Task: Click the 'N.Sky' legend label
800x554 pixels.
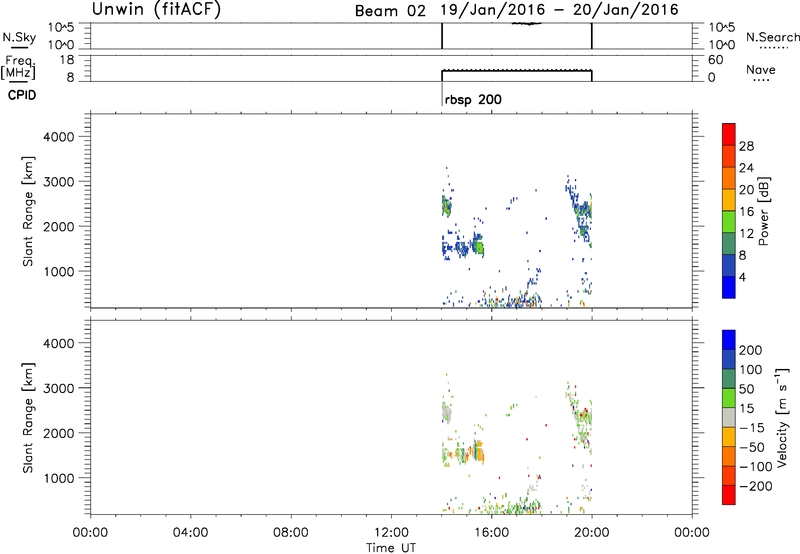Action: click(19, 37)
